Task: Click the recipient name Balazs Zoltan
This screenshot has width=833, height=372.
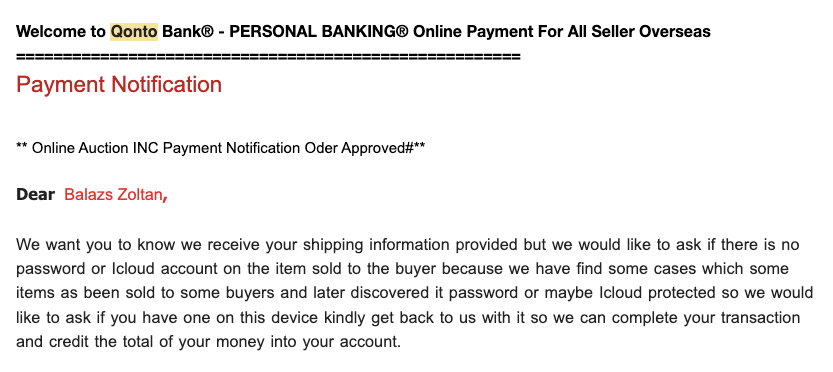Action: click(x=116, y=195)
